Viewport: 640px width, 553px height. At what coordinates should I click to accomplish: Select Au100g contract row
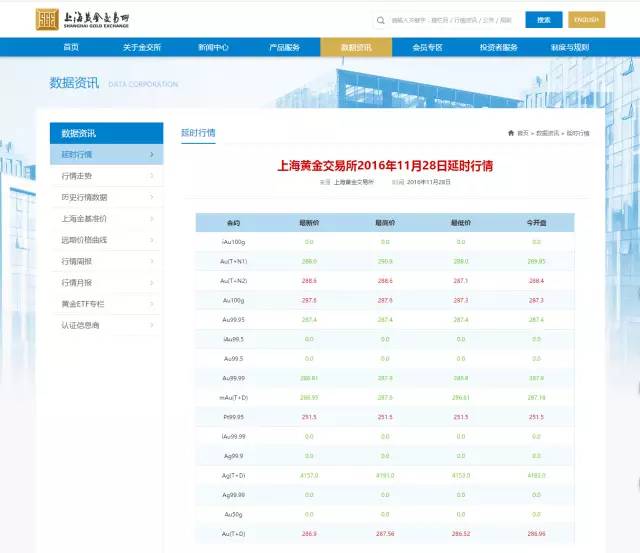(385, 300)
